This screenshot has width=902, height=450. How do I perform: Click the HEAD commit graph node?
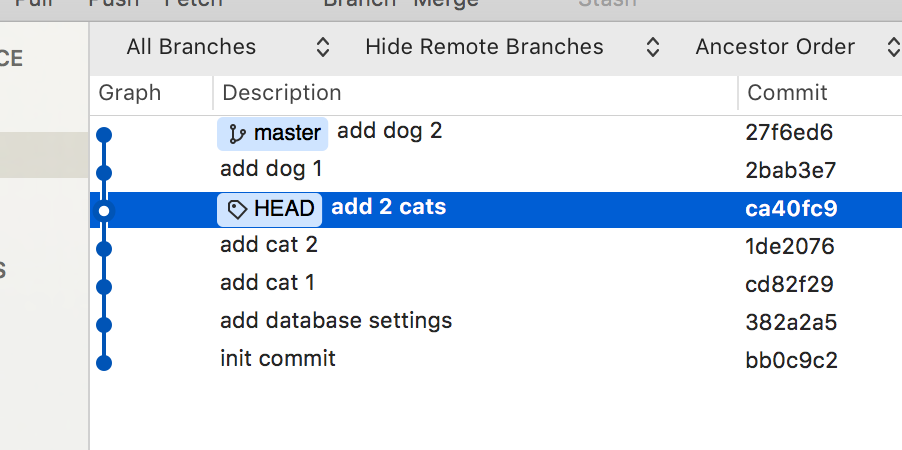(x=104, y=210)
